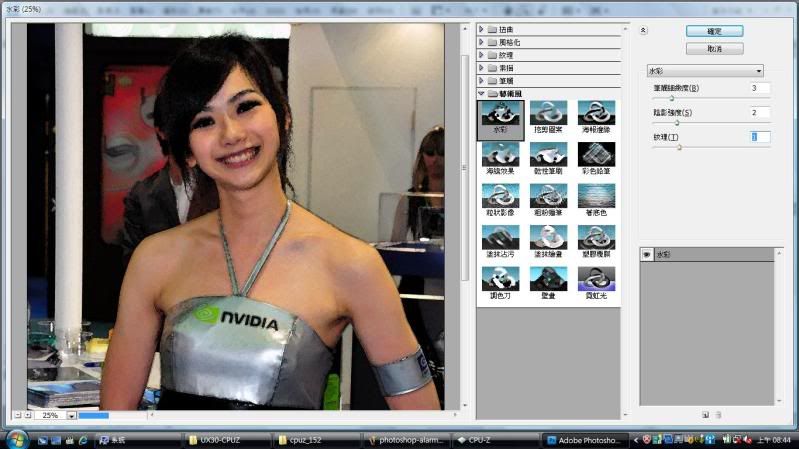Toggle the eye icon of 水彩 effect layer
The image size is (799, 449).
[x=647, y=254]
